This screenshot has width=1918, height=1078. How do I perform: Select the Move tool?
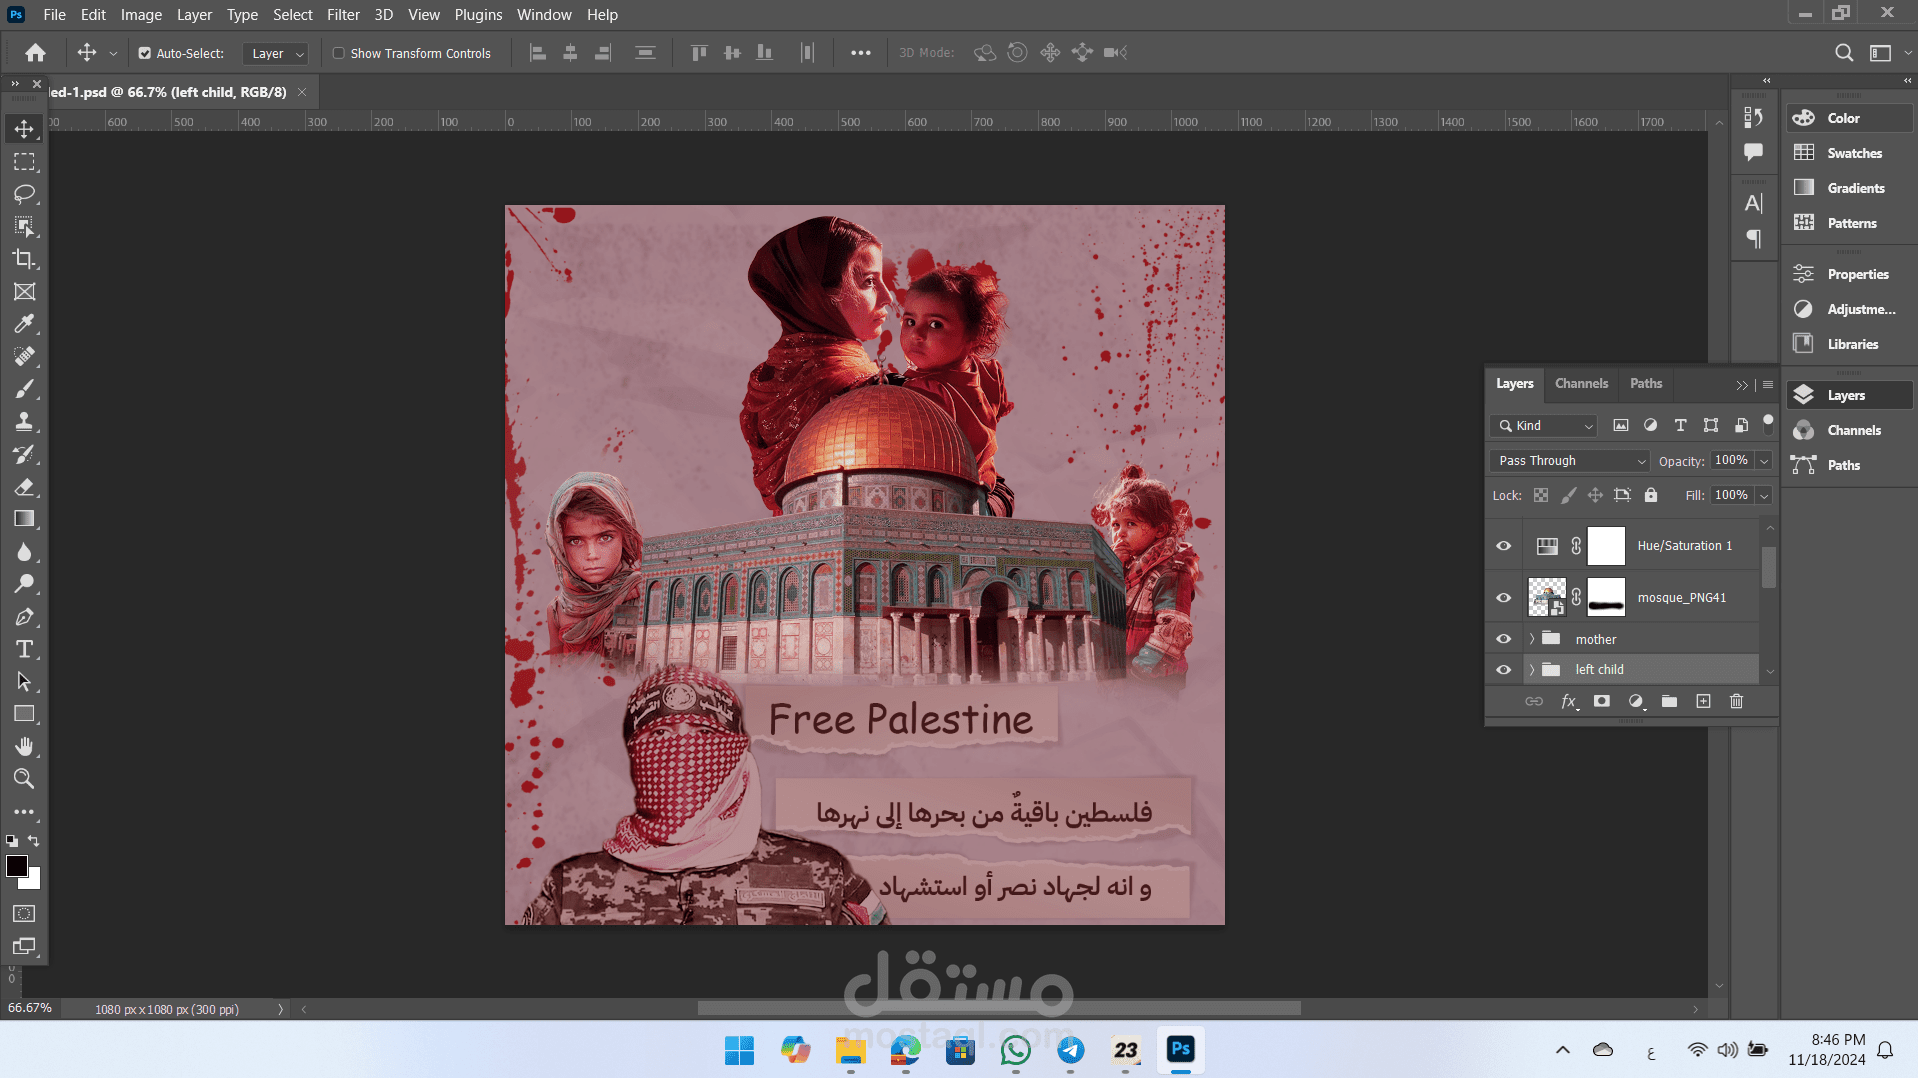pos(24,129)
